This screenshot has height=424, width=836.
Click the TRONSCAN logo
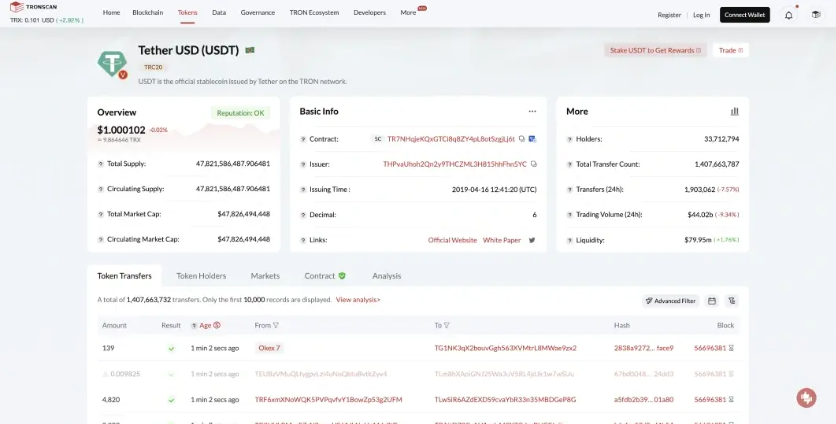[x=34, y=7]
